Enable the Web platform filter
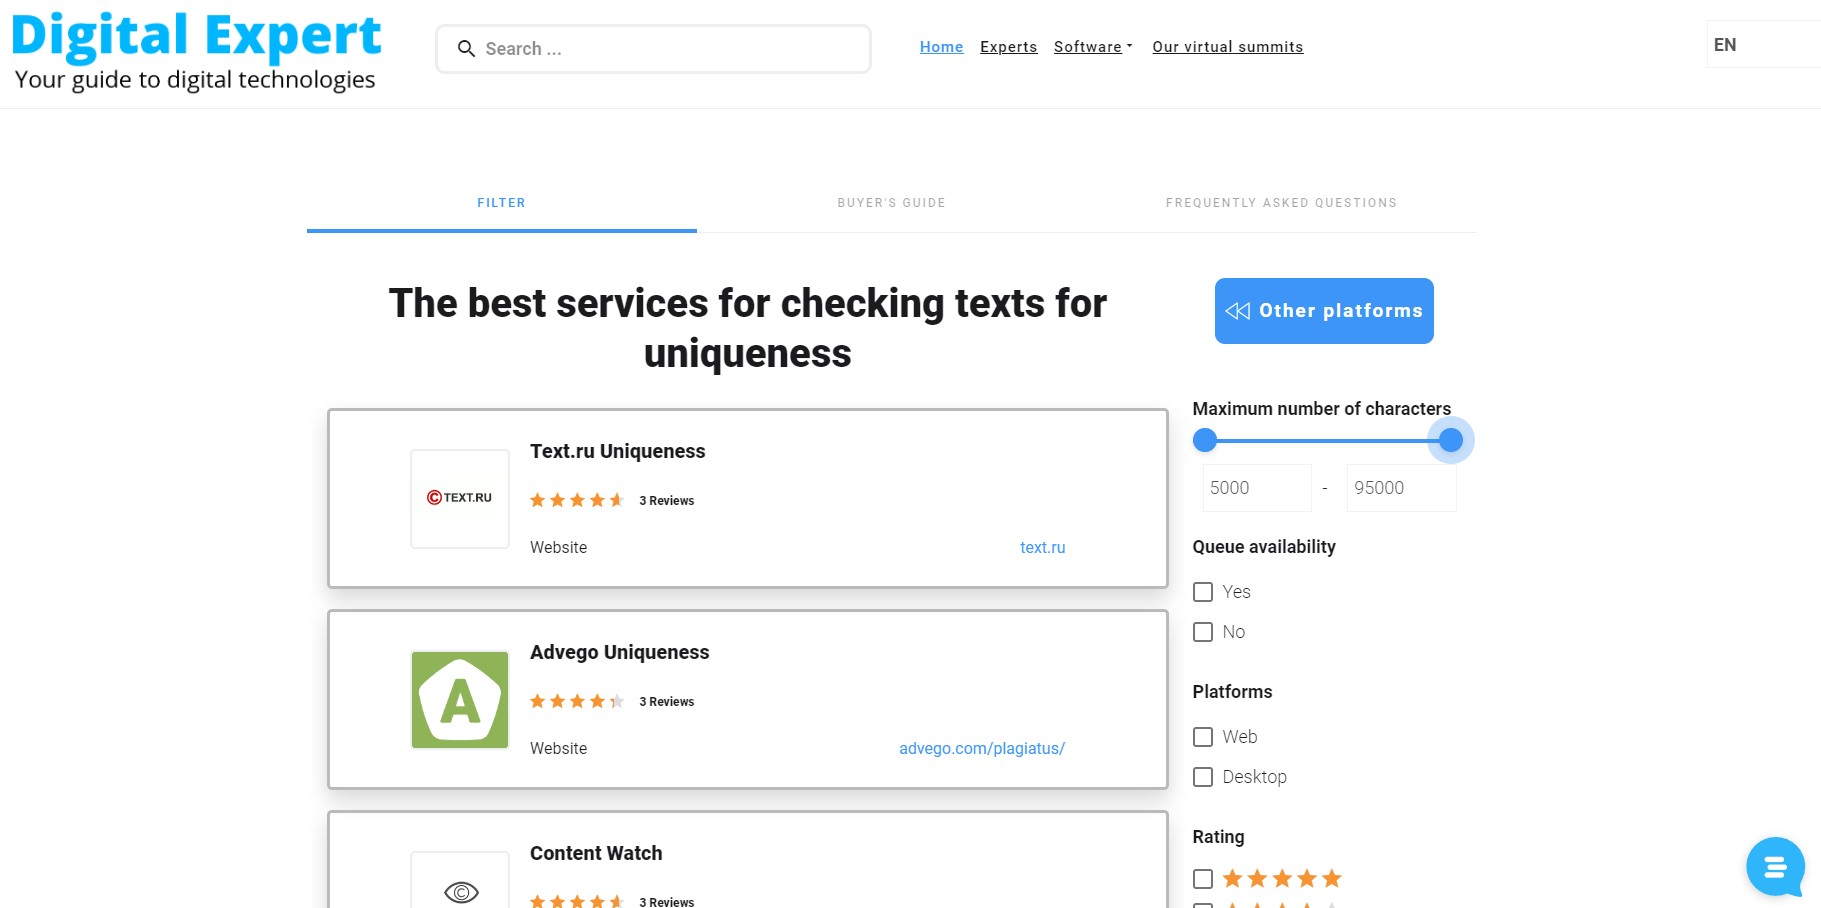This screenshot has height=908, width=1821. click(x=1203, y=737)
